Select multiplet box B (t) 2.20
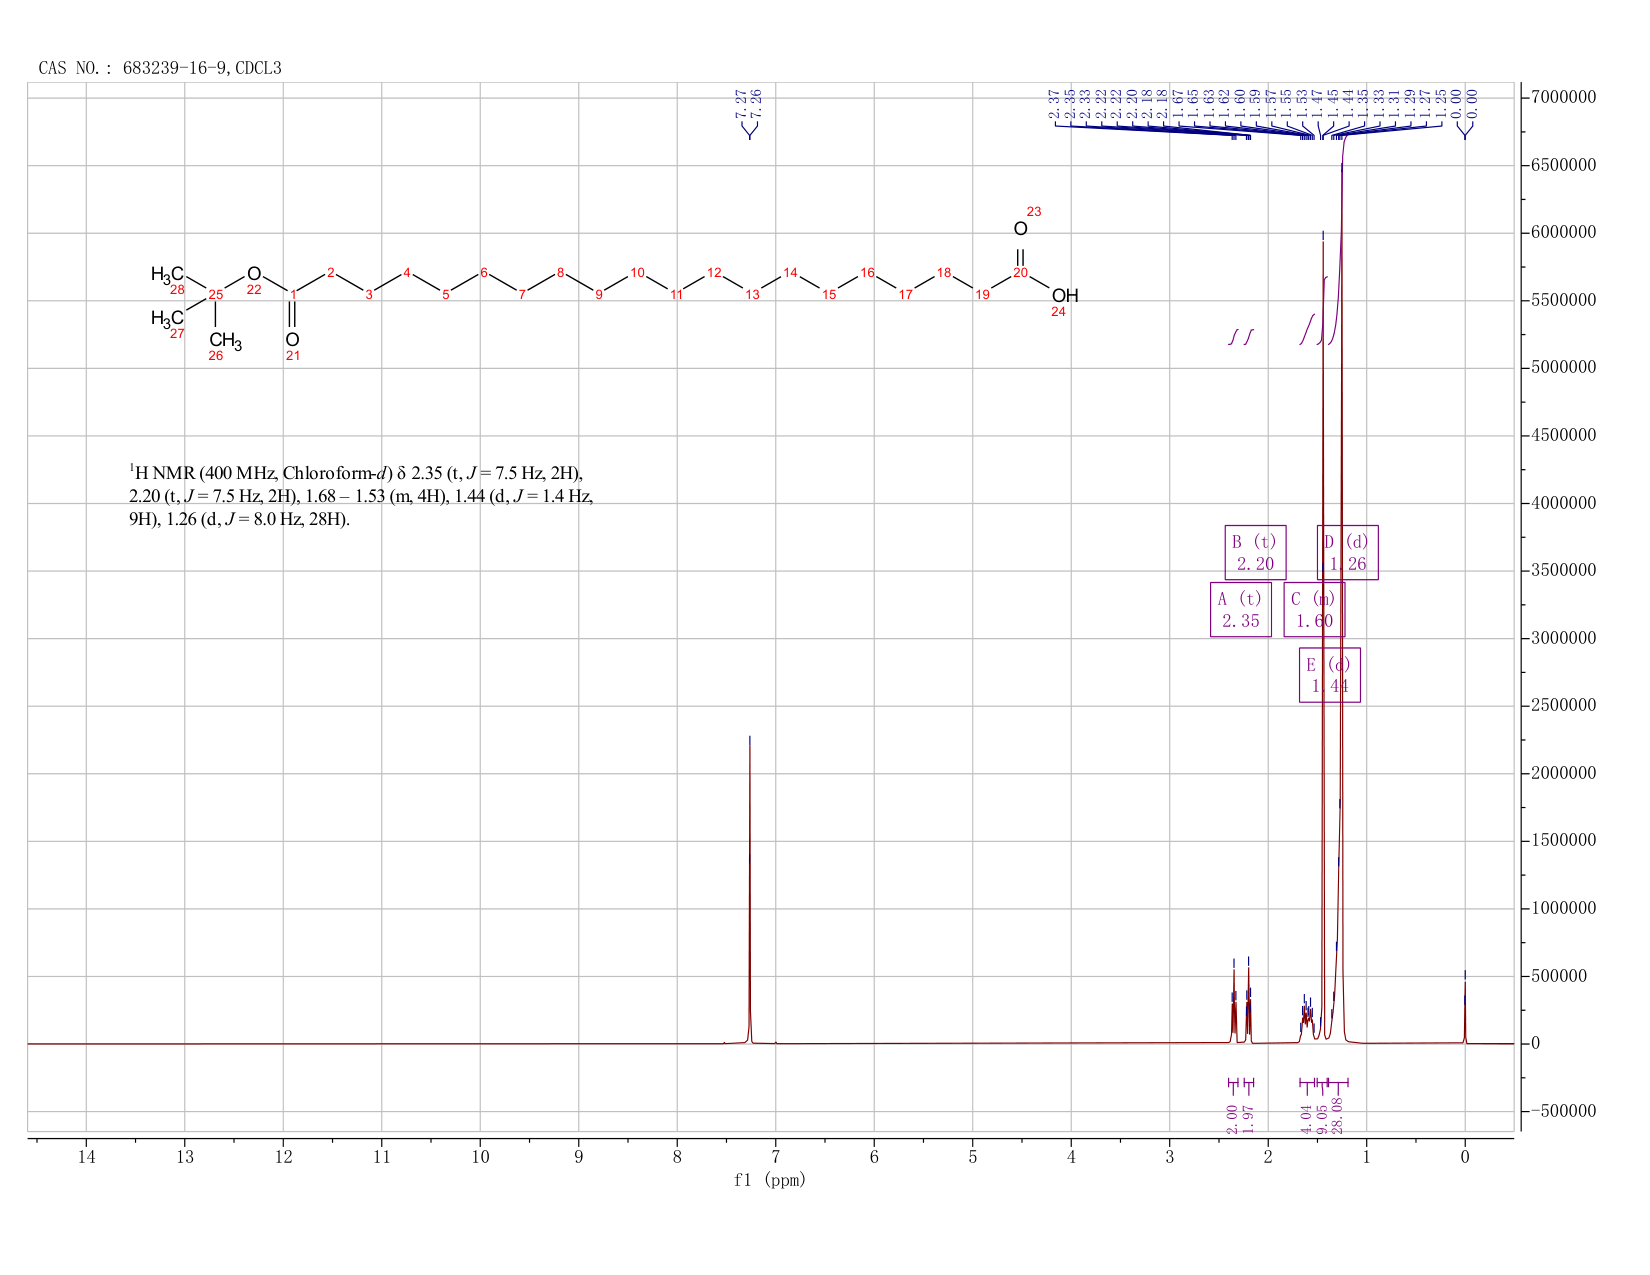Image resolution: width=1650 pixels, height=1275 pixels. point(1256,552)
